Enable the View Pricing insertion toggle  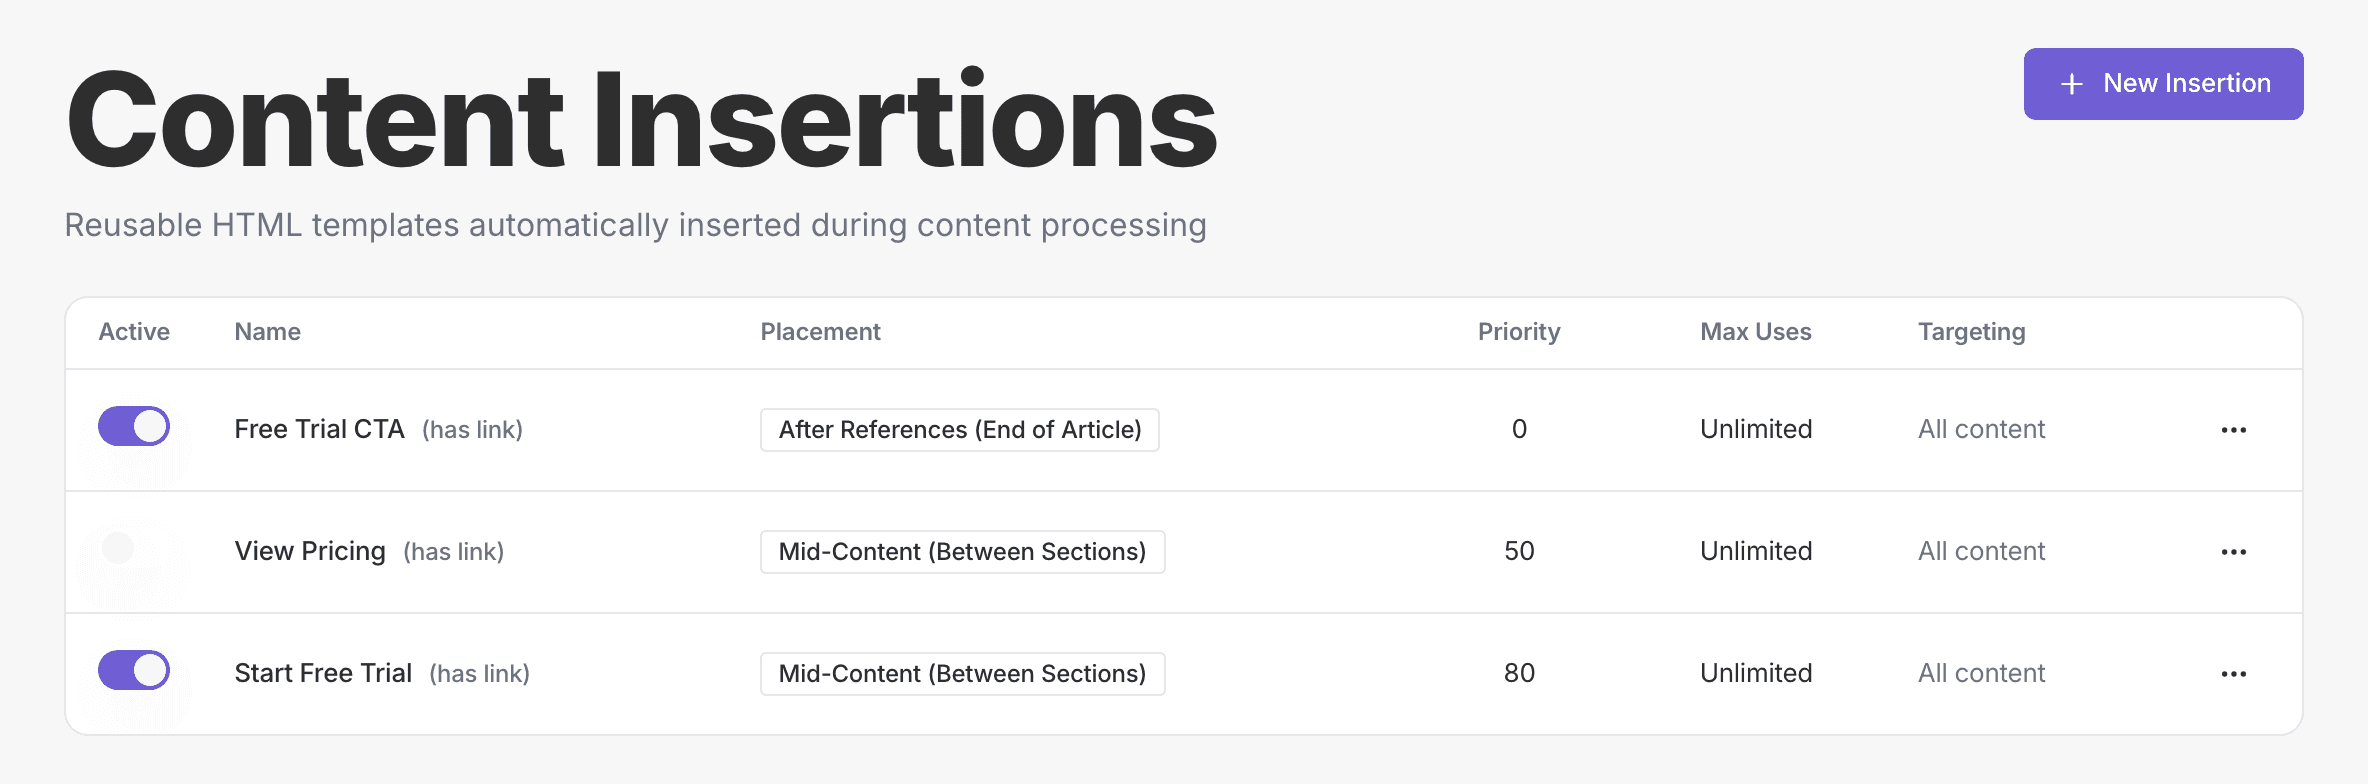(x=133, y=551)
